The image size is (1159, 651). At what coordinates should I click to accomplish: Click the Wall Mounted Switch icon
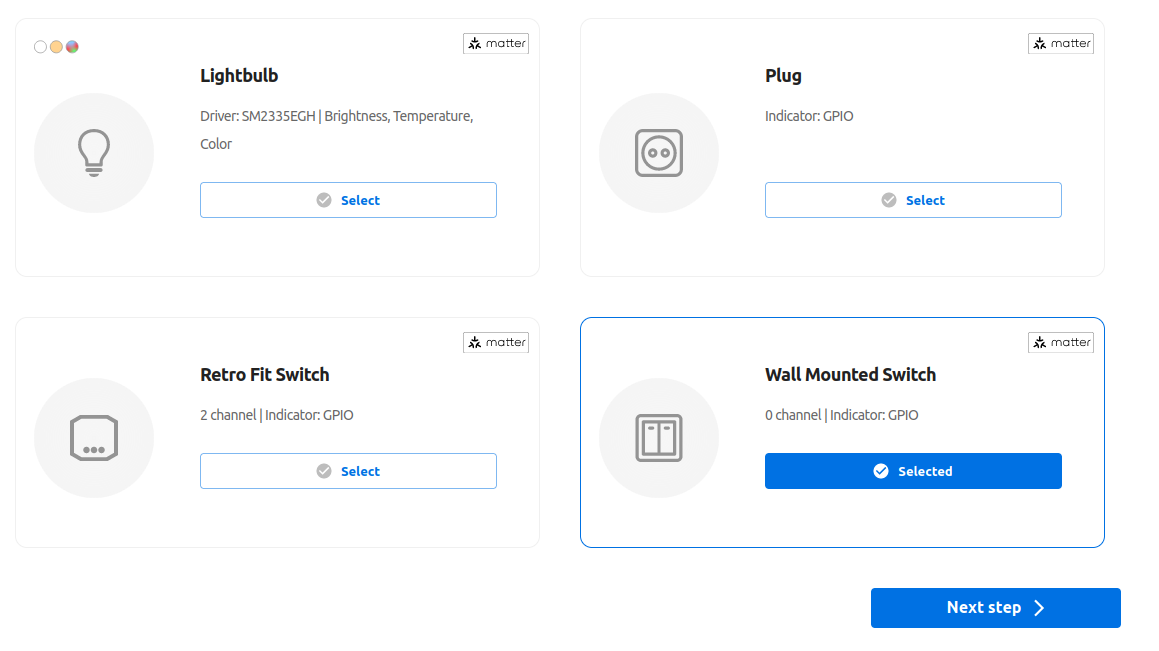tap(659, 437)
